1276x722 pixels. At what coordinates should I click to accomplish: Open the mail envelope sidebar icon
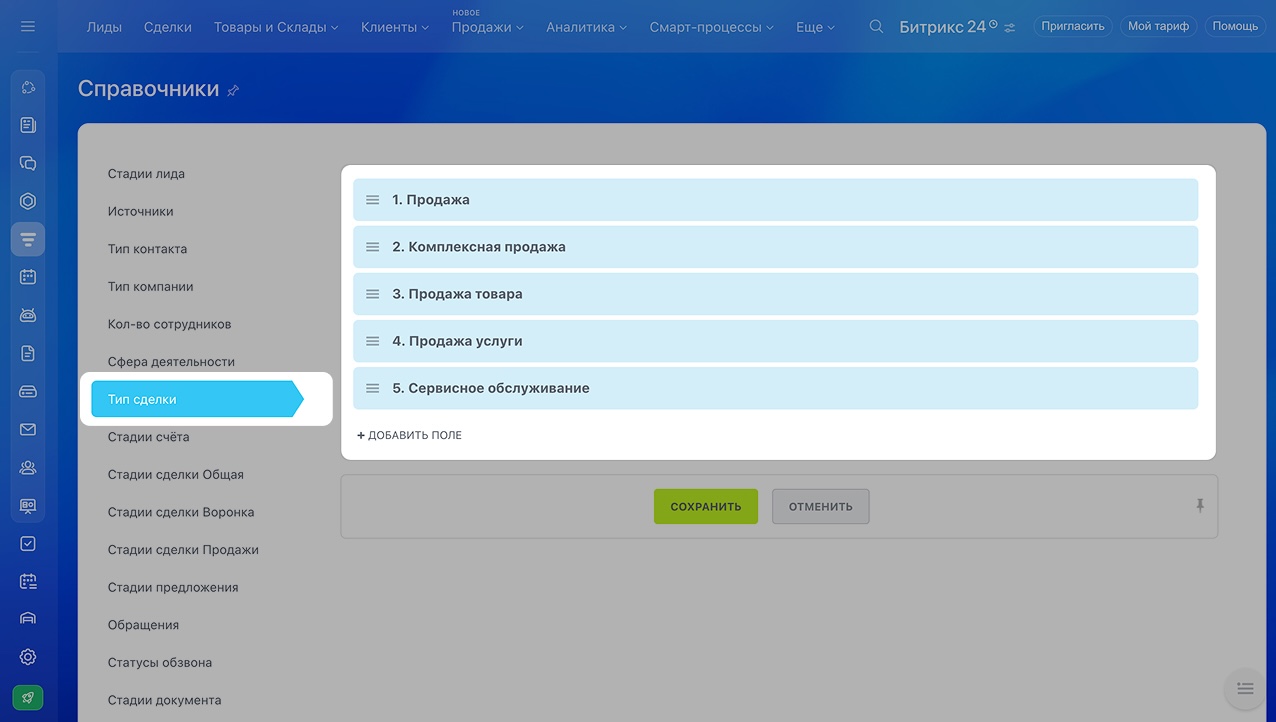(x=28, y=429)
